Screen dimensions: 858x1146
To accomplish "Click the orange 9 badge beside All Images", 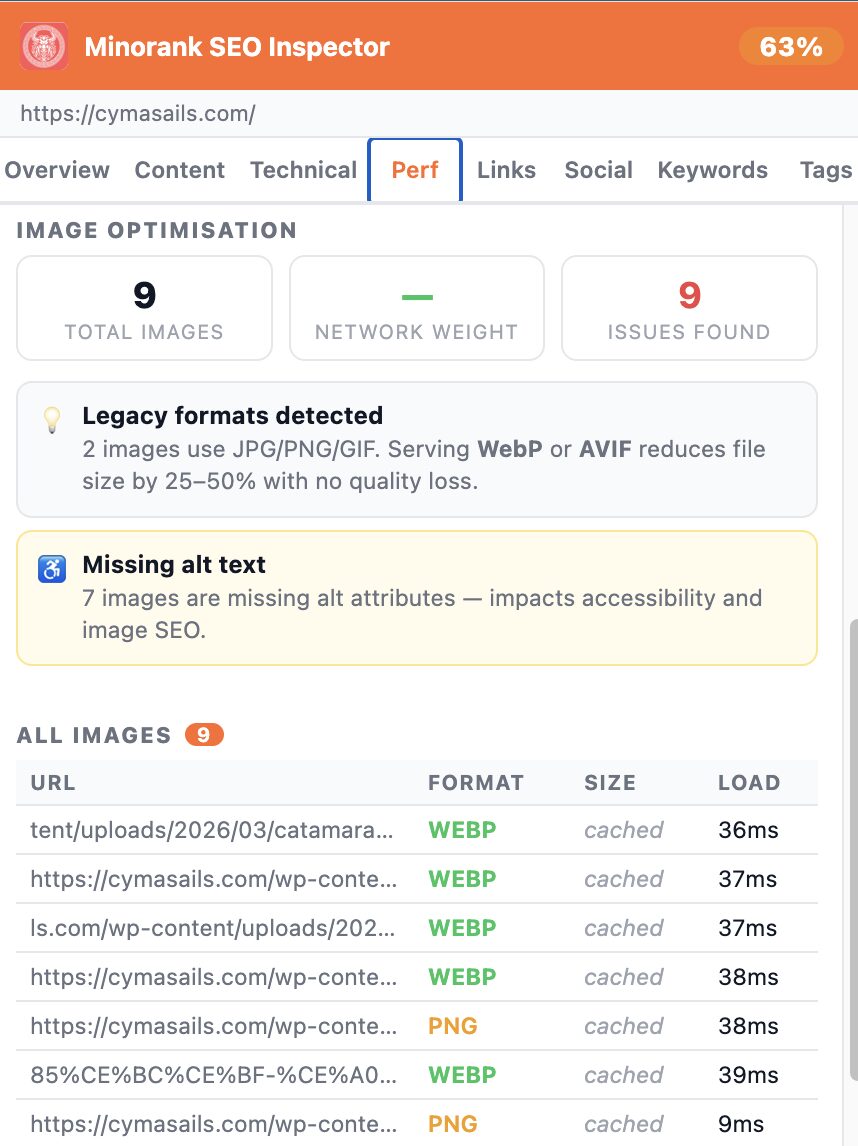I will pyautogui.click(x=204, y=735).
